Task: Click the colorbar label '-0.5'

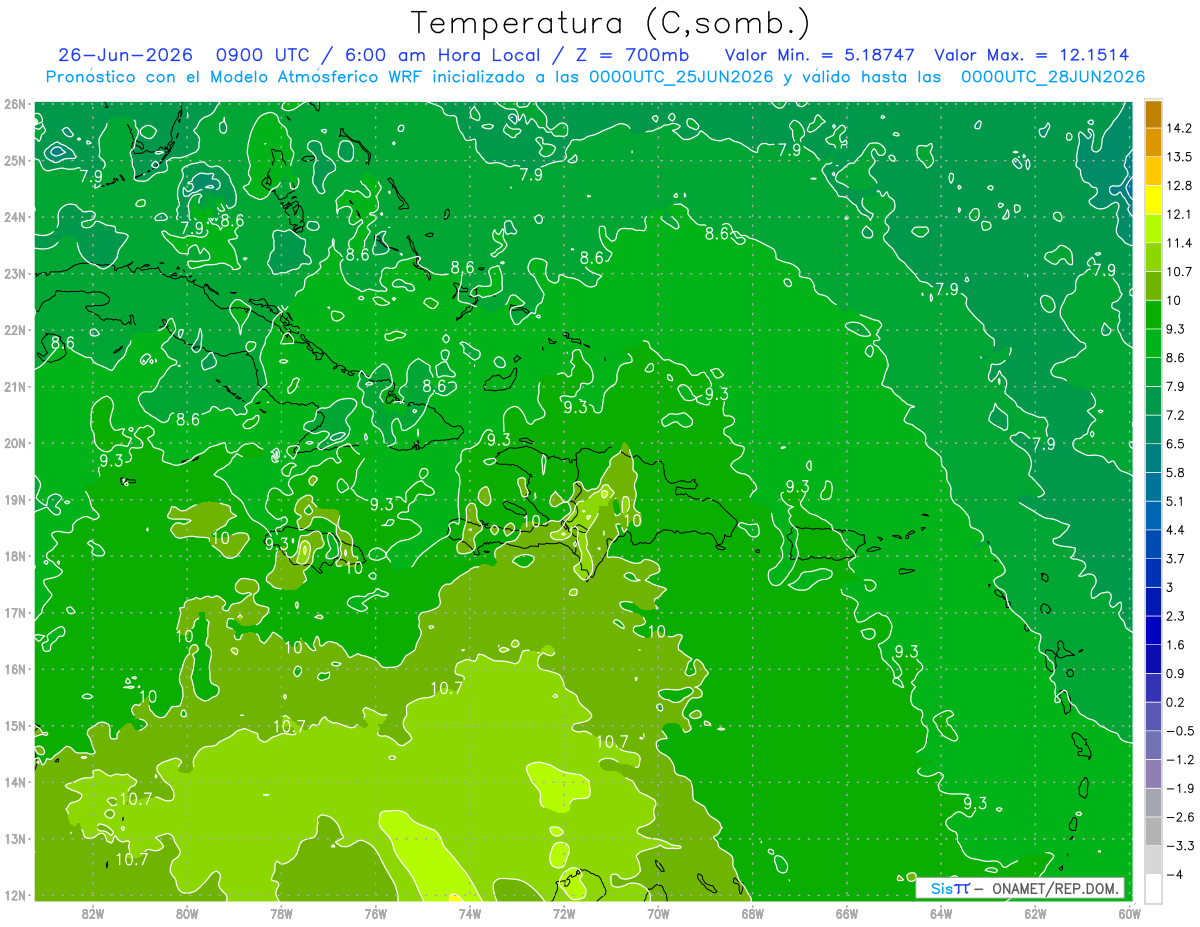Action: 1180,731
